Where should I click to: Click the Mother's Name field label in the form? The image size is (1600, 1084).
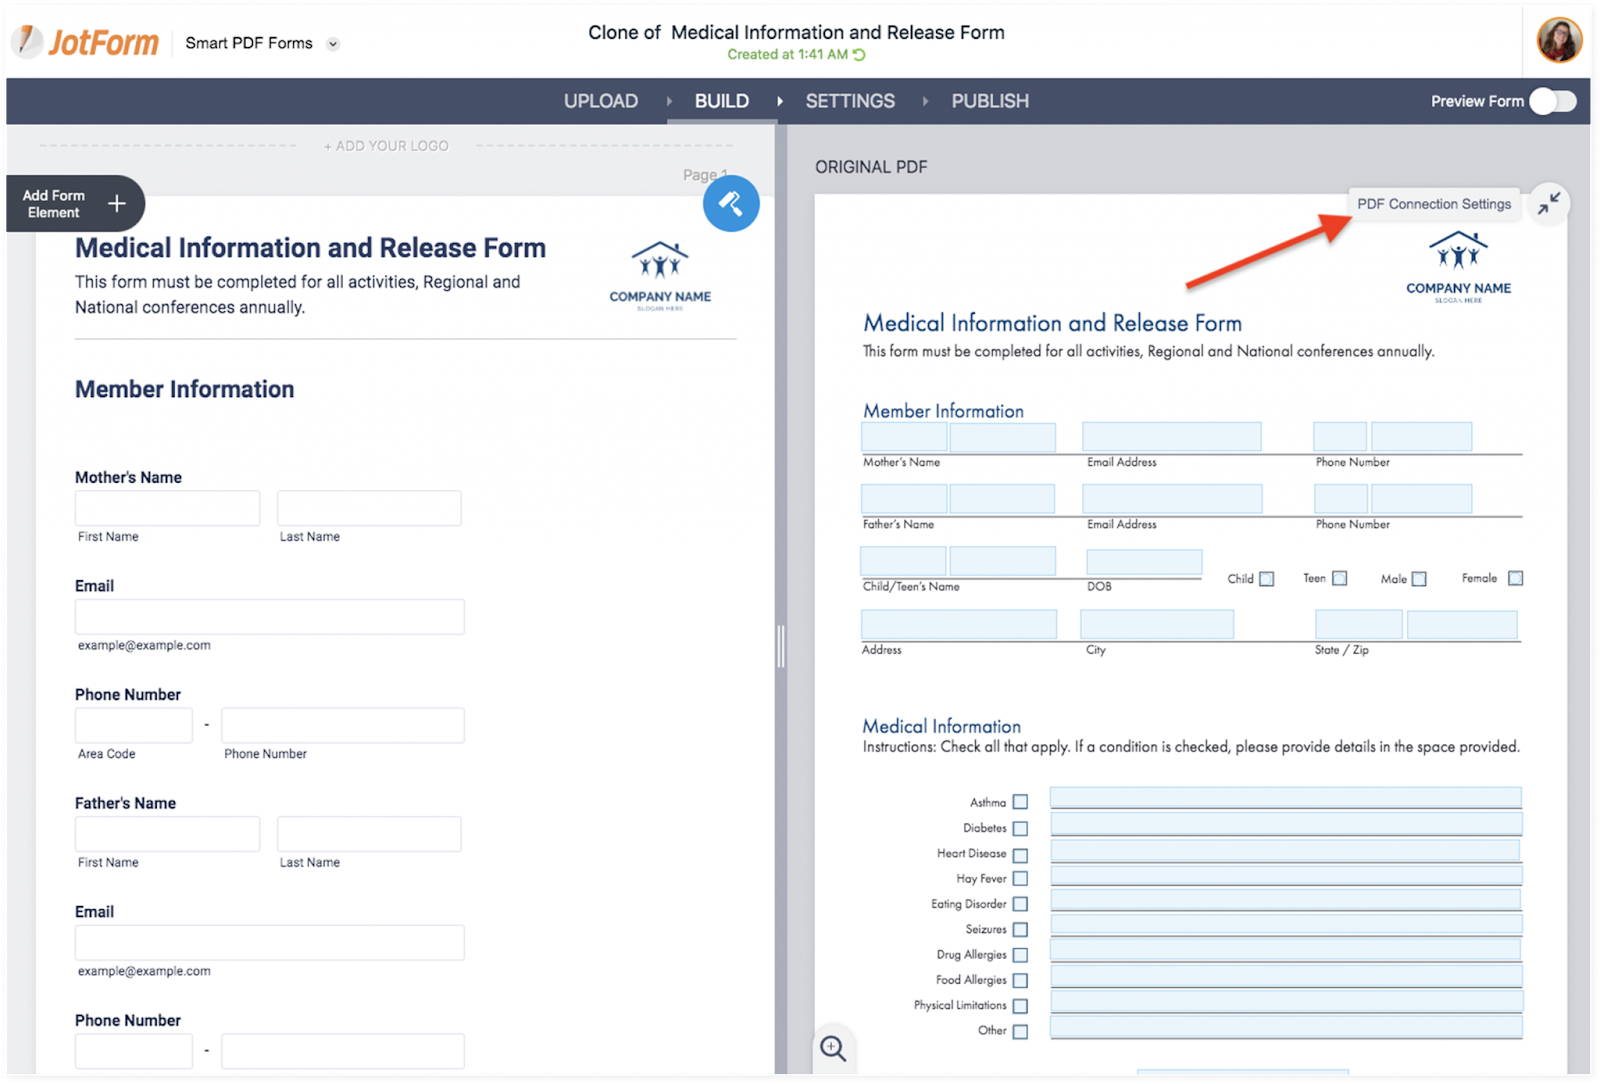coord(128,477)
